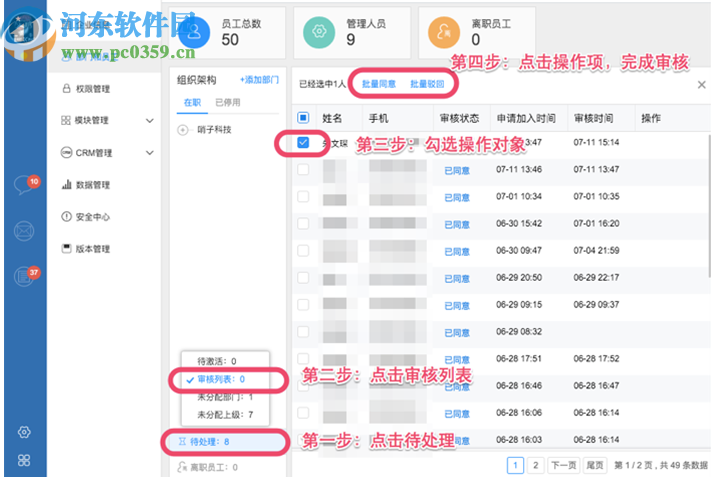
Task: Expand the 模块管理 menu chevron
Action: [150, 121]
